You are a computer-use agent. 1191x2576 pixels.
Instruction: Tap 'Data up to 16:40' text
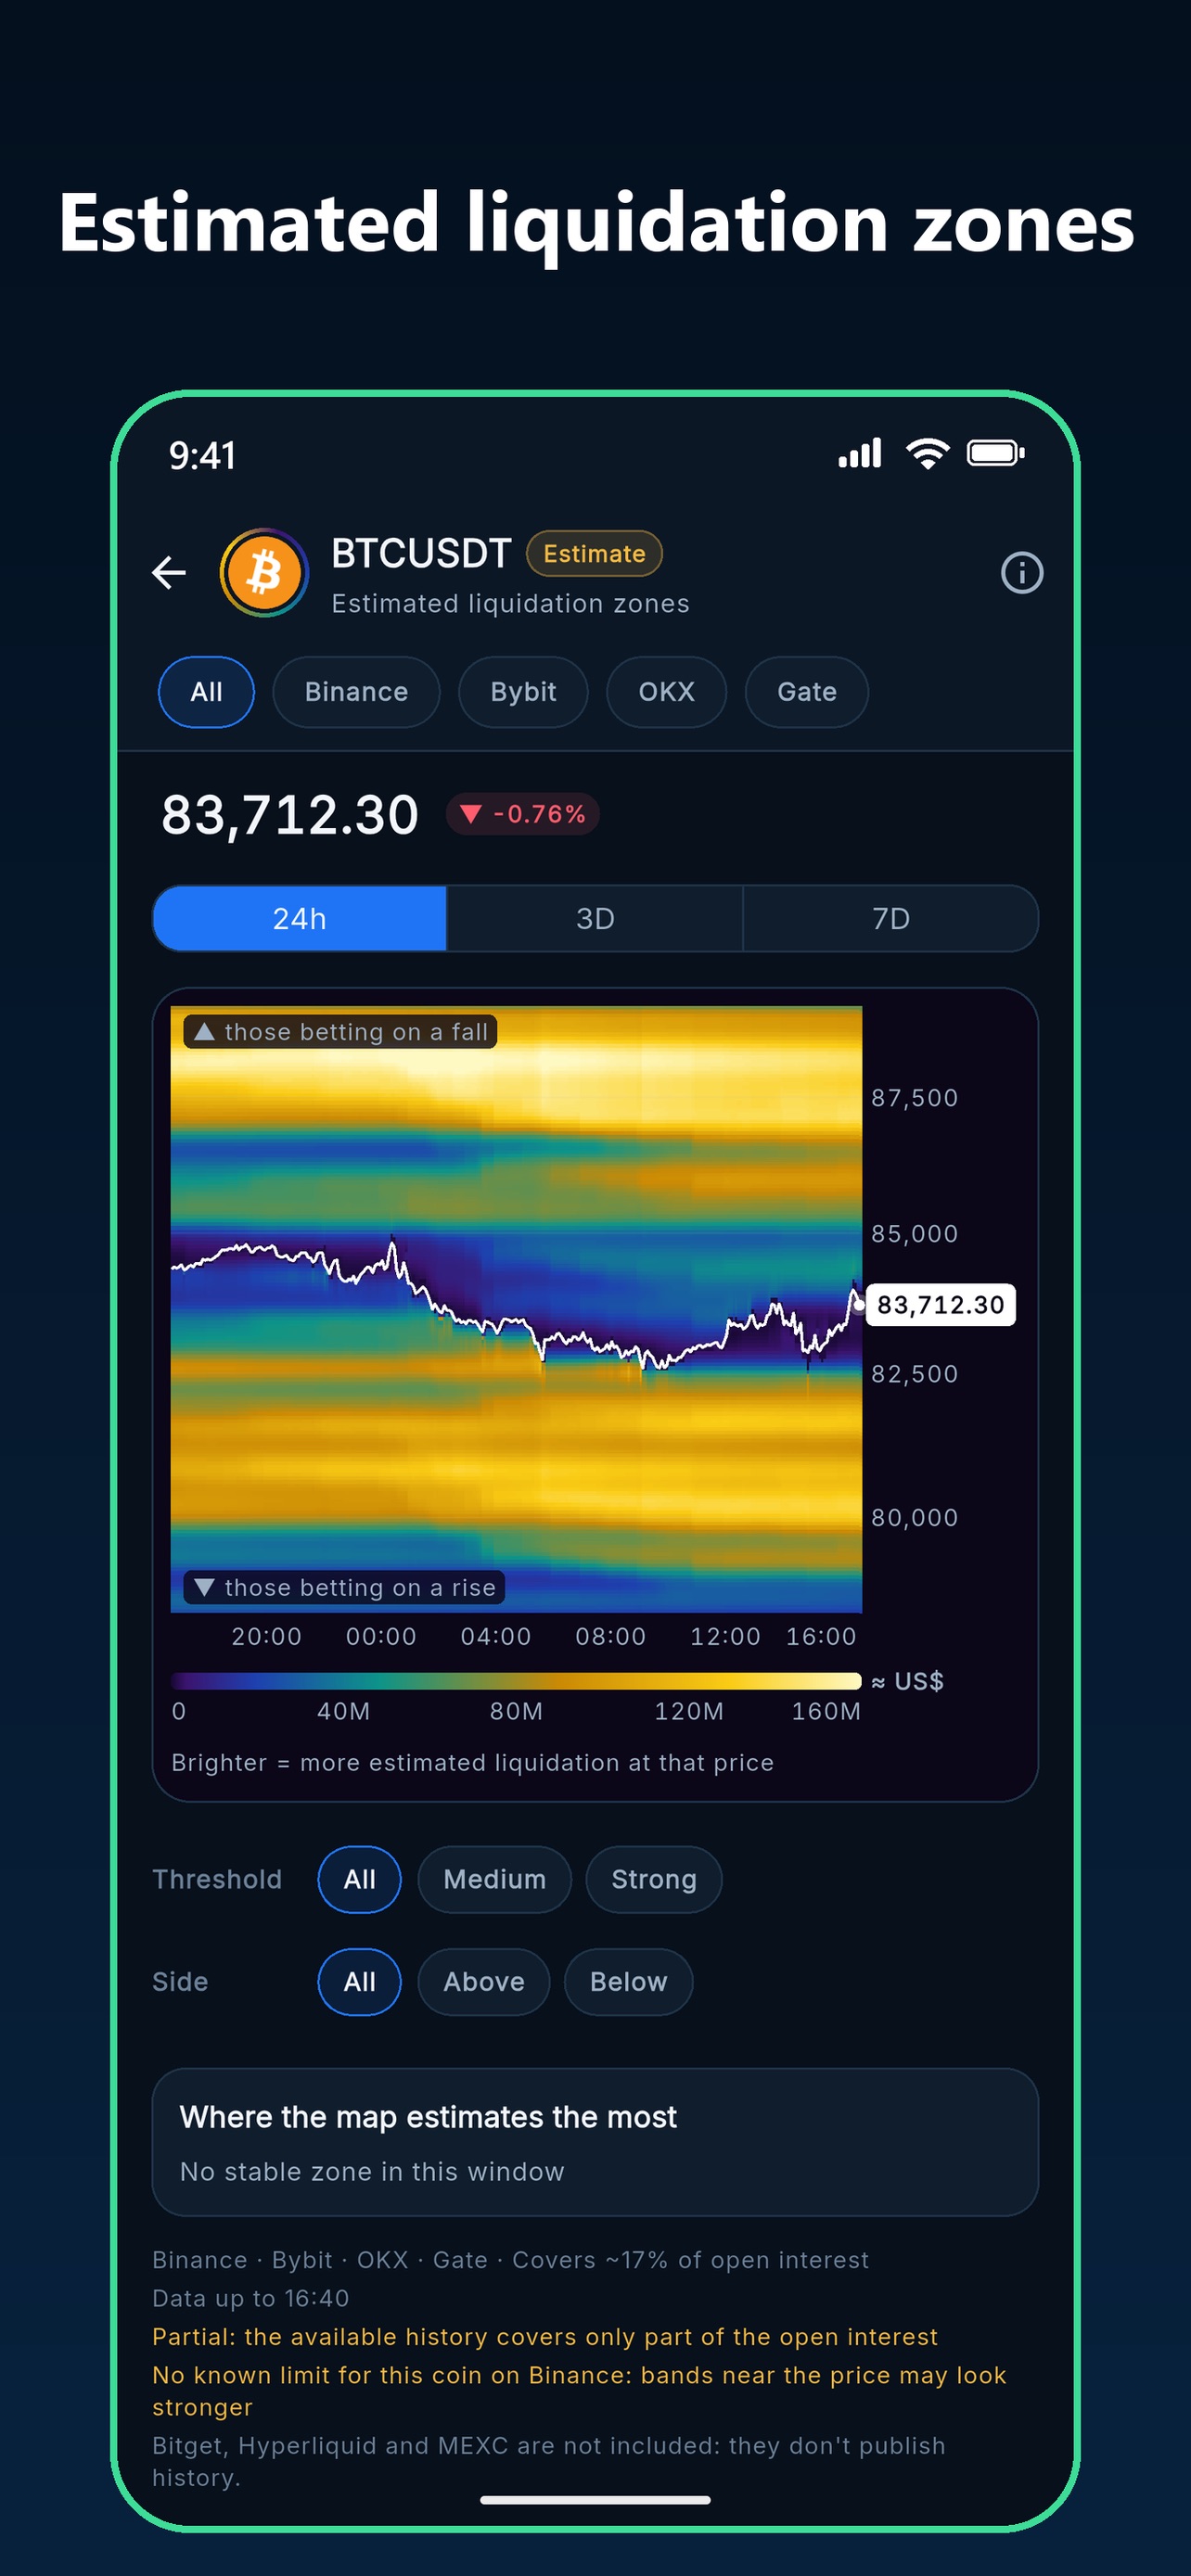[x=250, y=2299]
